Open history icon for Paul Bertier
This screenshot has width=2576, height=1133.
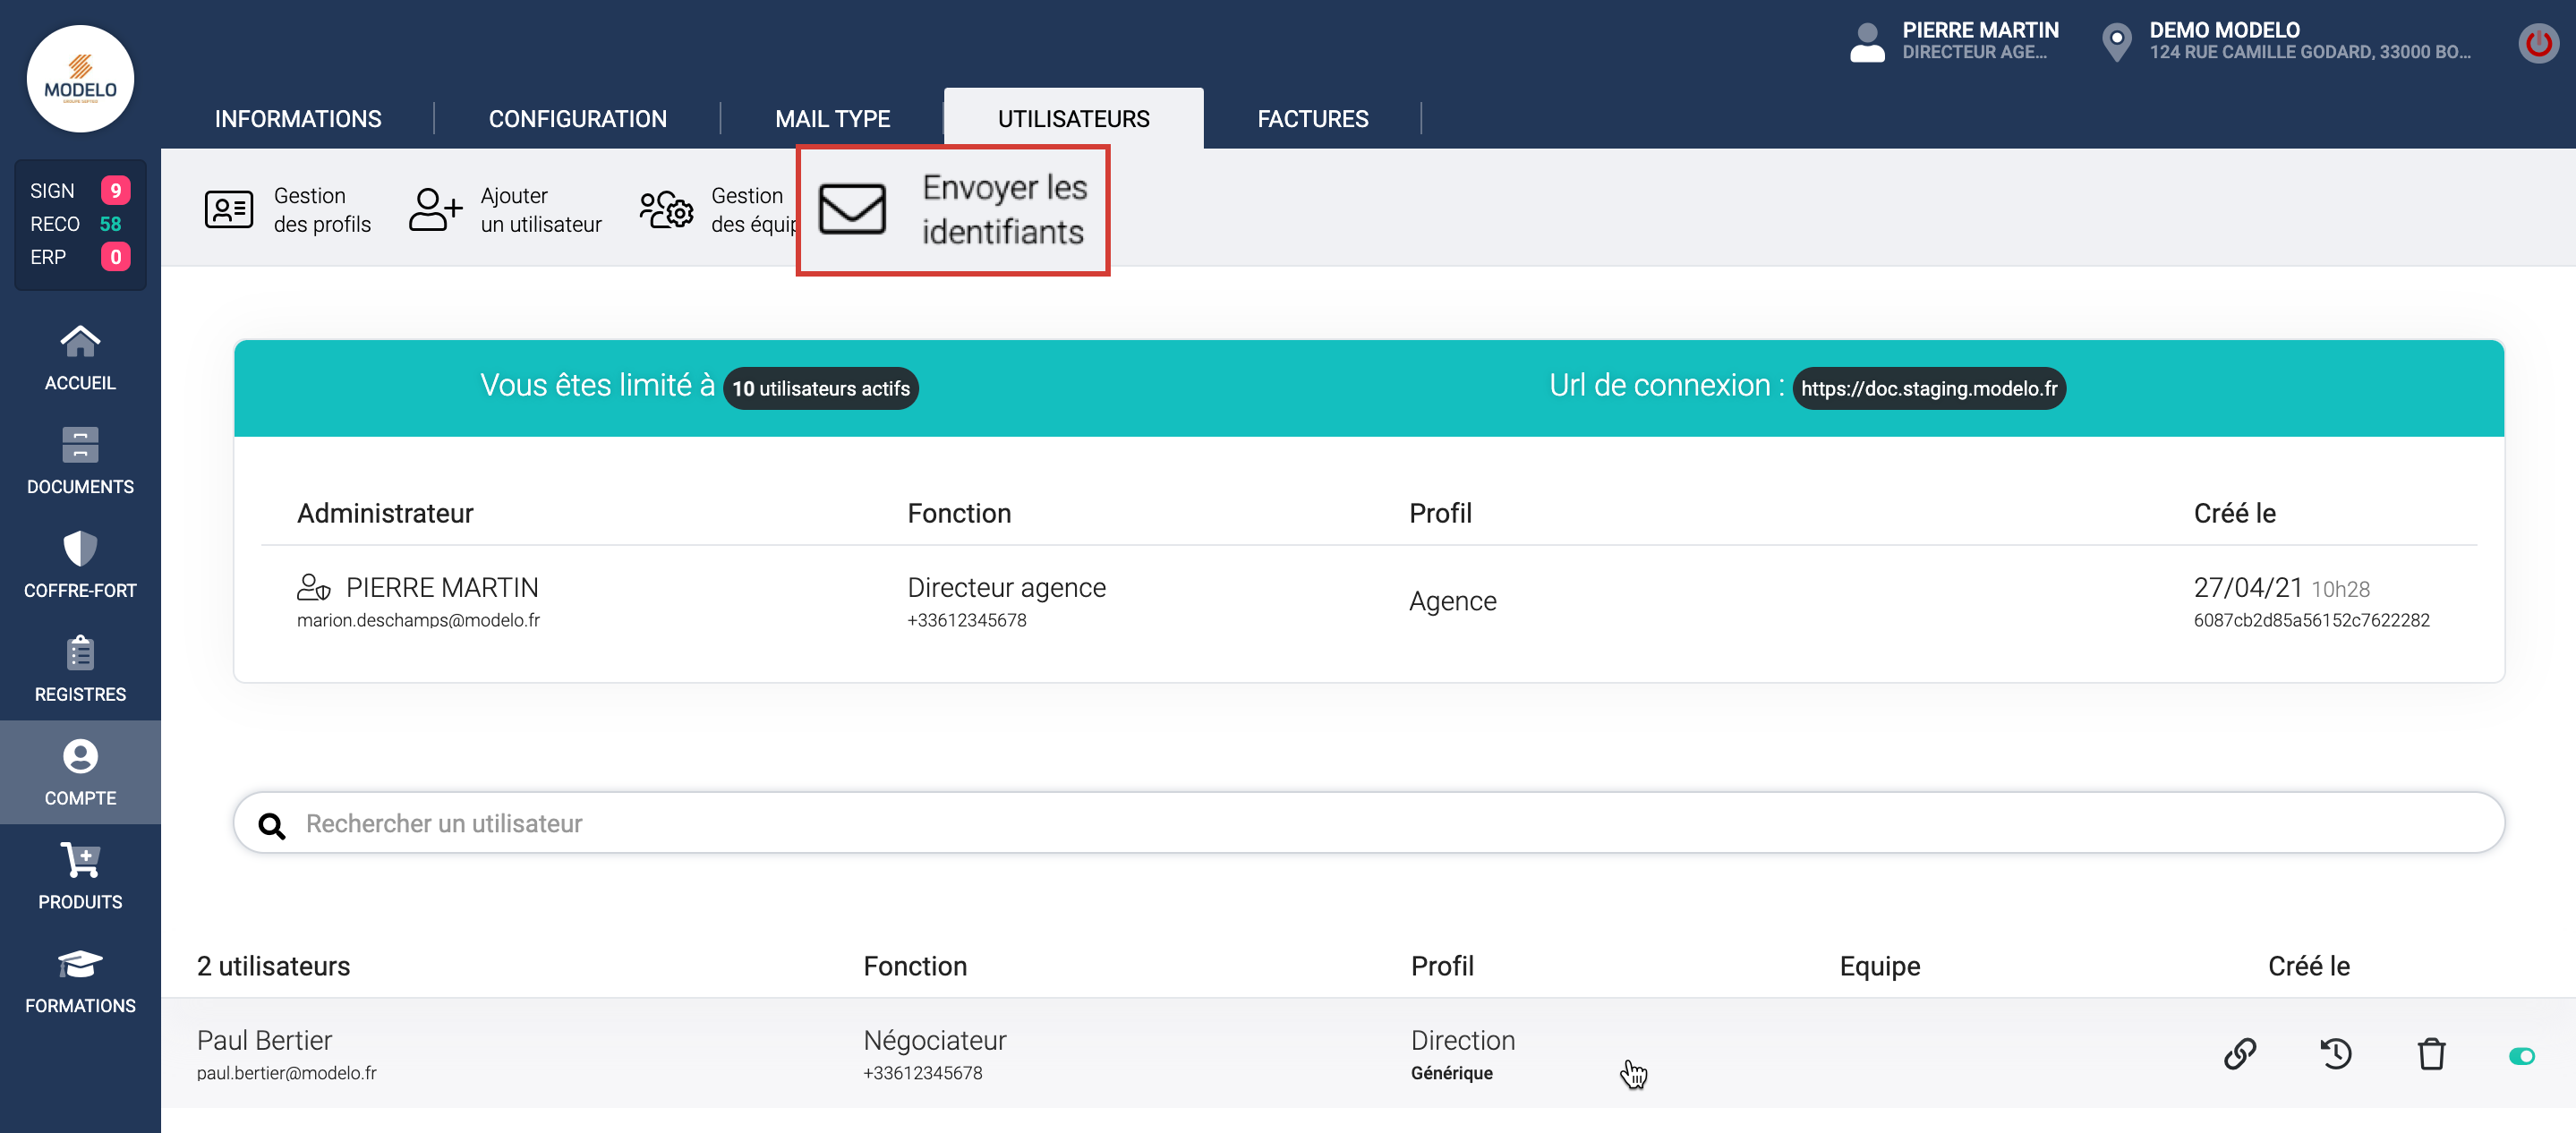2335,1054
